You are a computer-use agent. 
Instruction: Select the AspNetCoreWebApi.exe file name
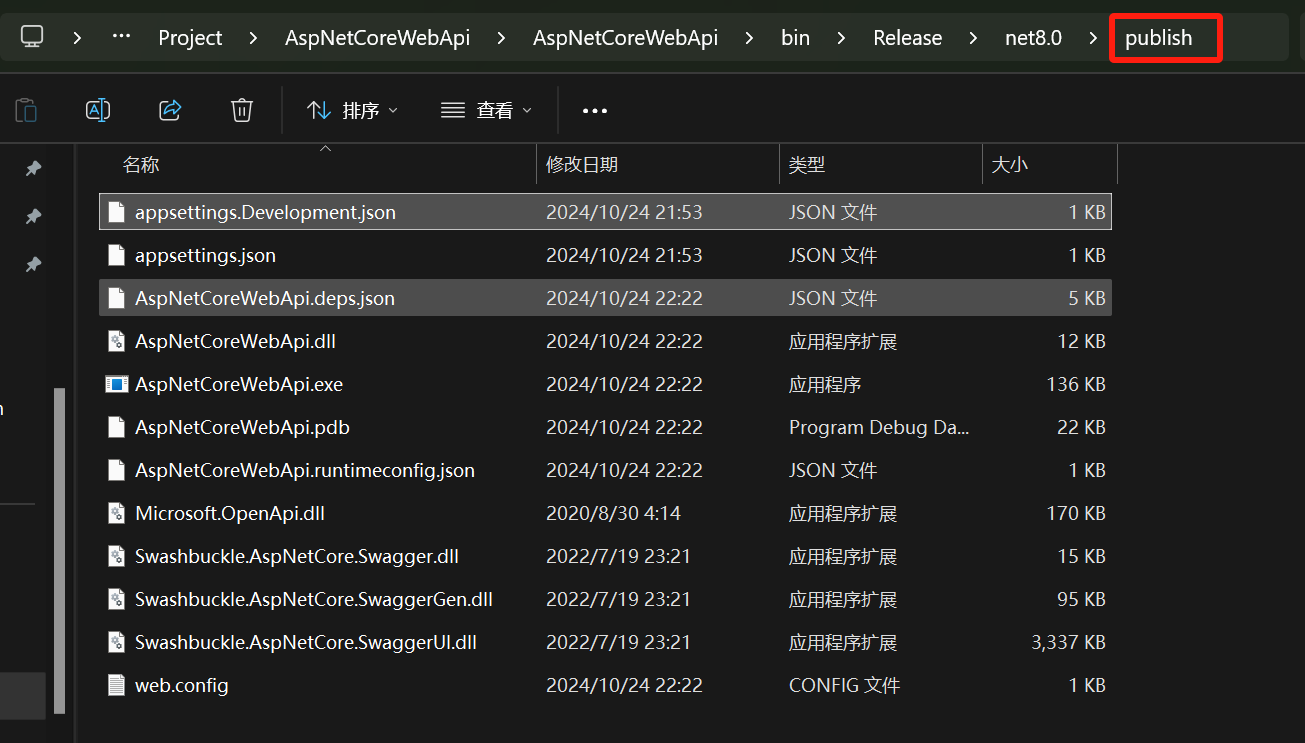coord(239,384)
